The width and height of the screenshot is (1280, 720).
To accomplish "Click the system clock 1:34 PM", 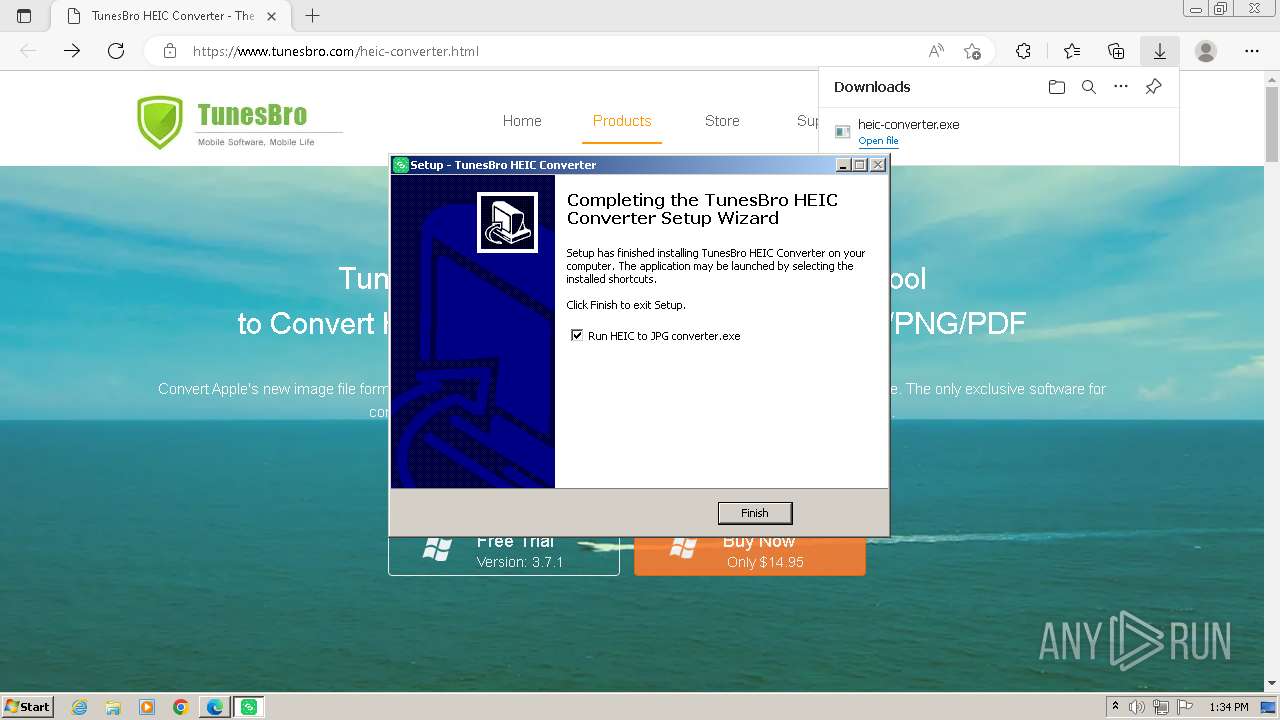I will click(1228, 707).
